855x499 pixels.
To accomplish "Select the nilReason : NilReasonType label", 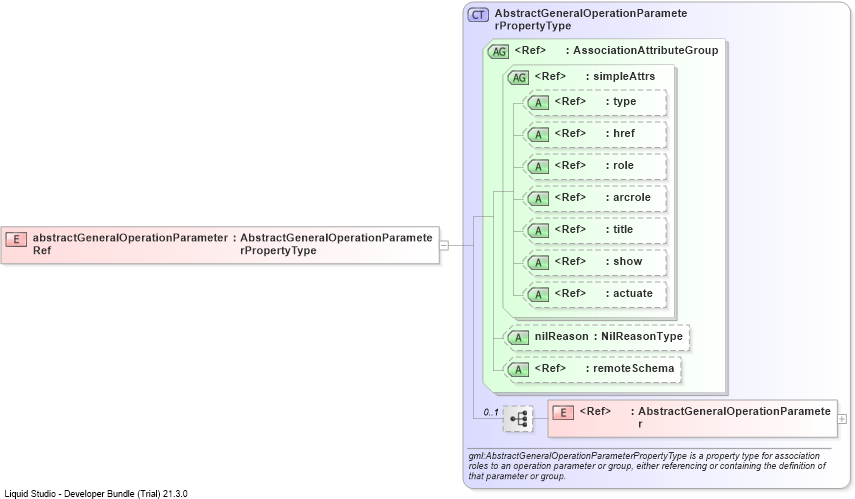I will click(x=609, y=336).
